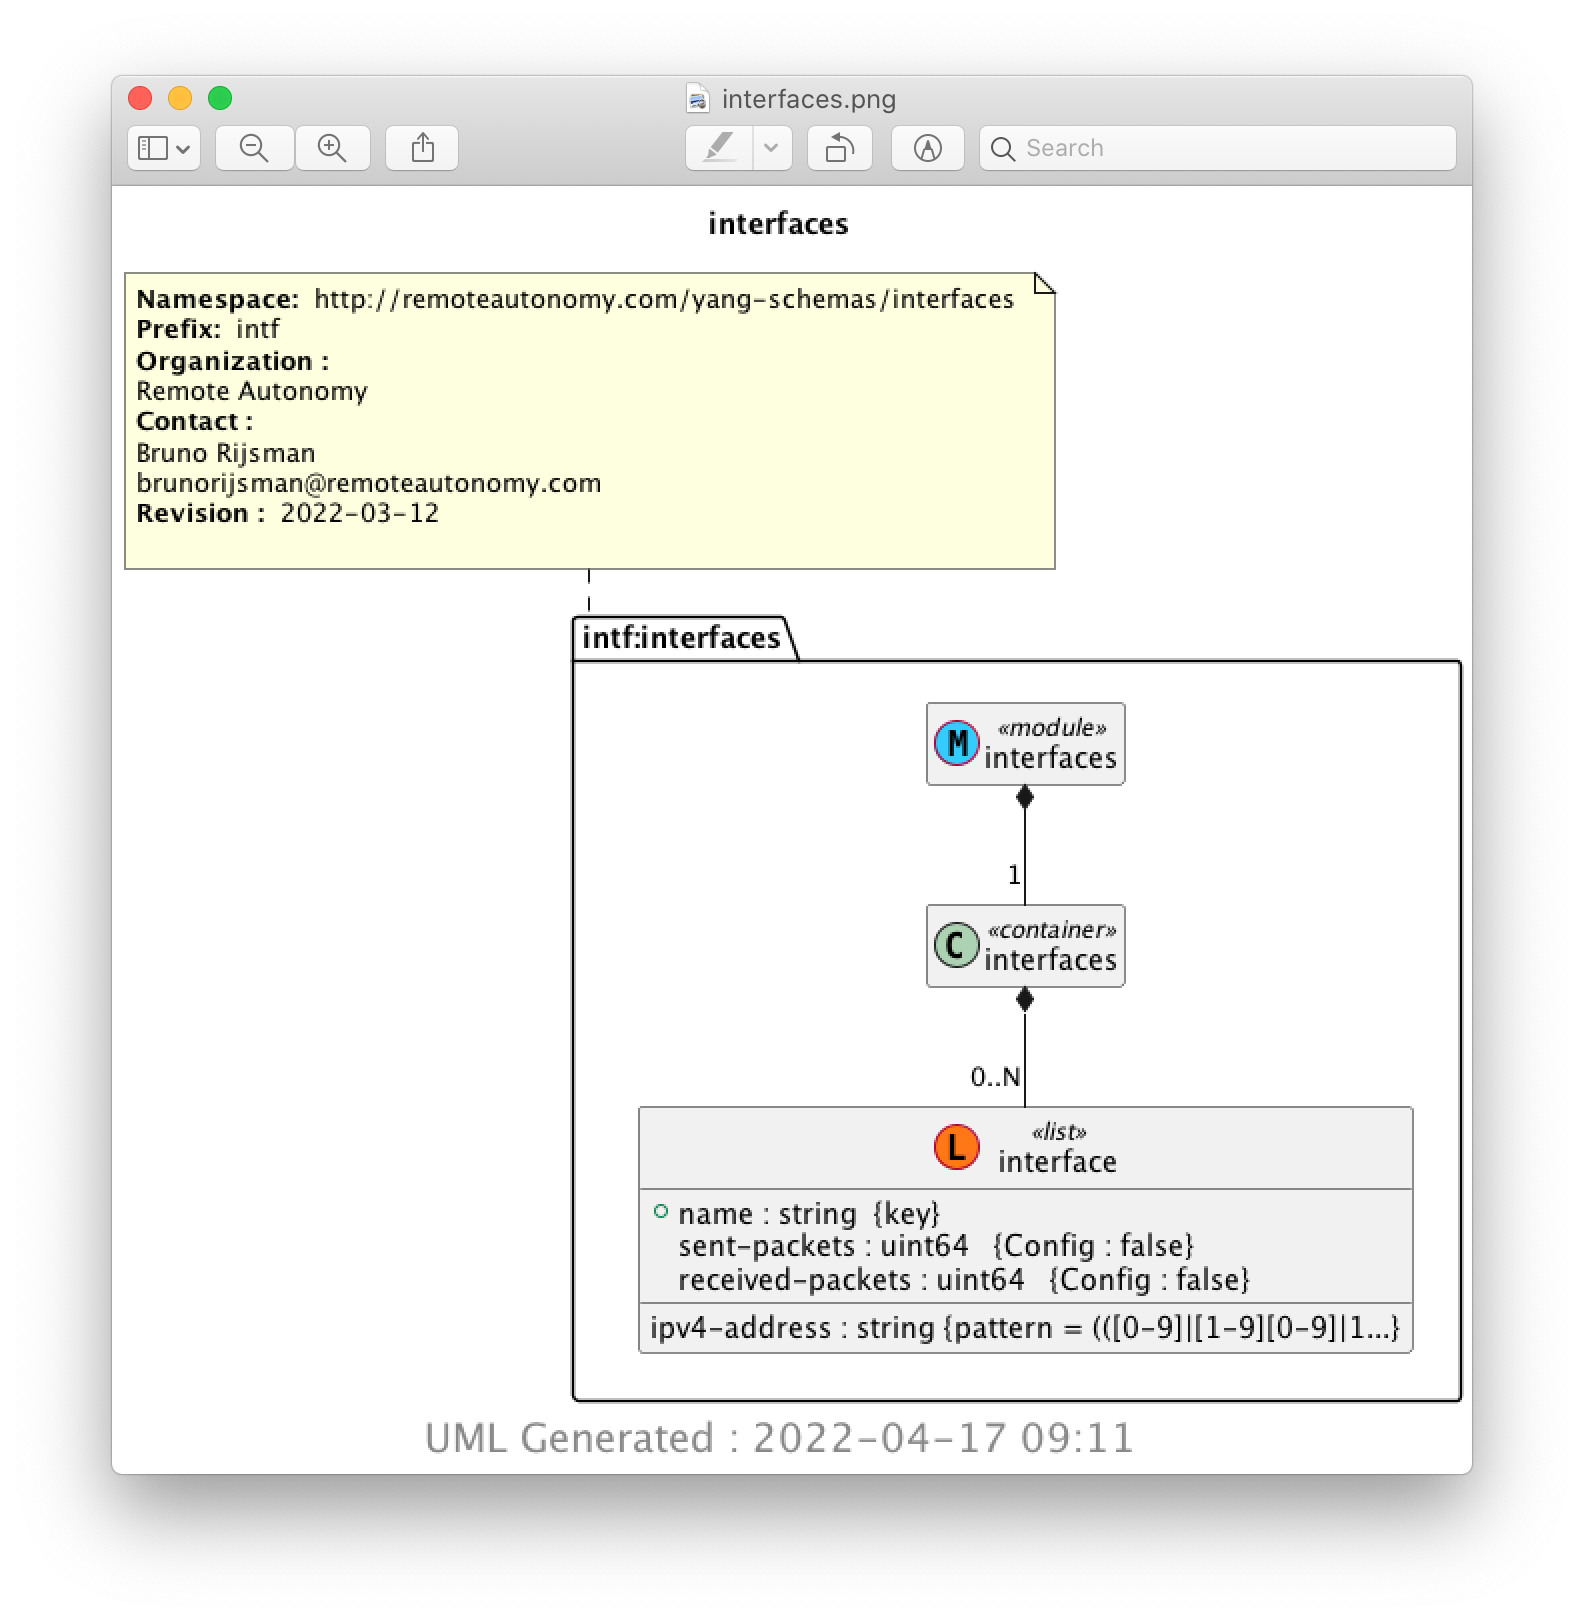1584x1622 pixels.
Task: Click the "name : string {key}" attribute
Action: click(x=810, y=1213)
